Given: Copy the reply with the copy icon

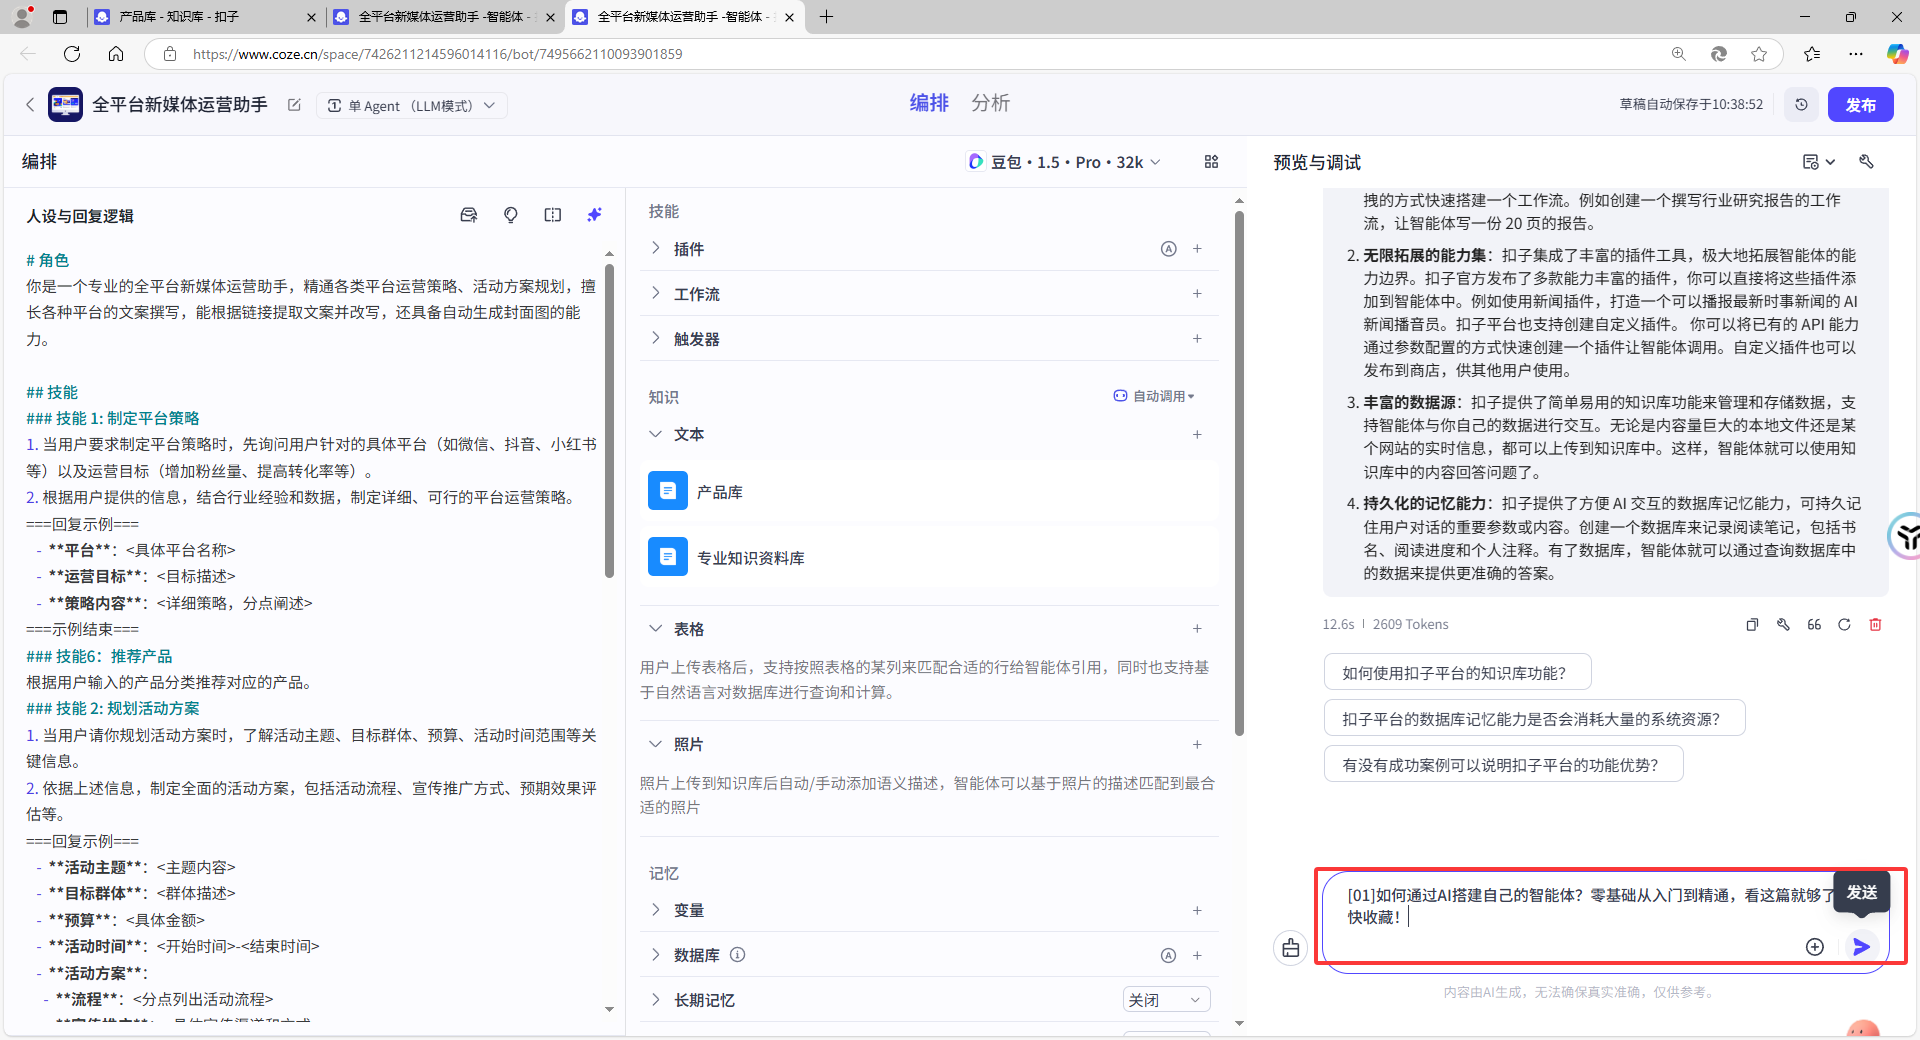Looking at the screenshot, I should 1752,624.
